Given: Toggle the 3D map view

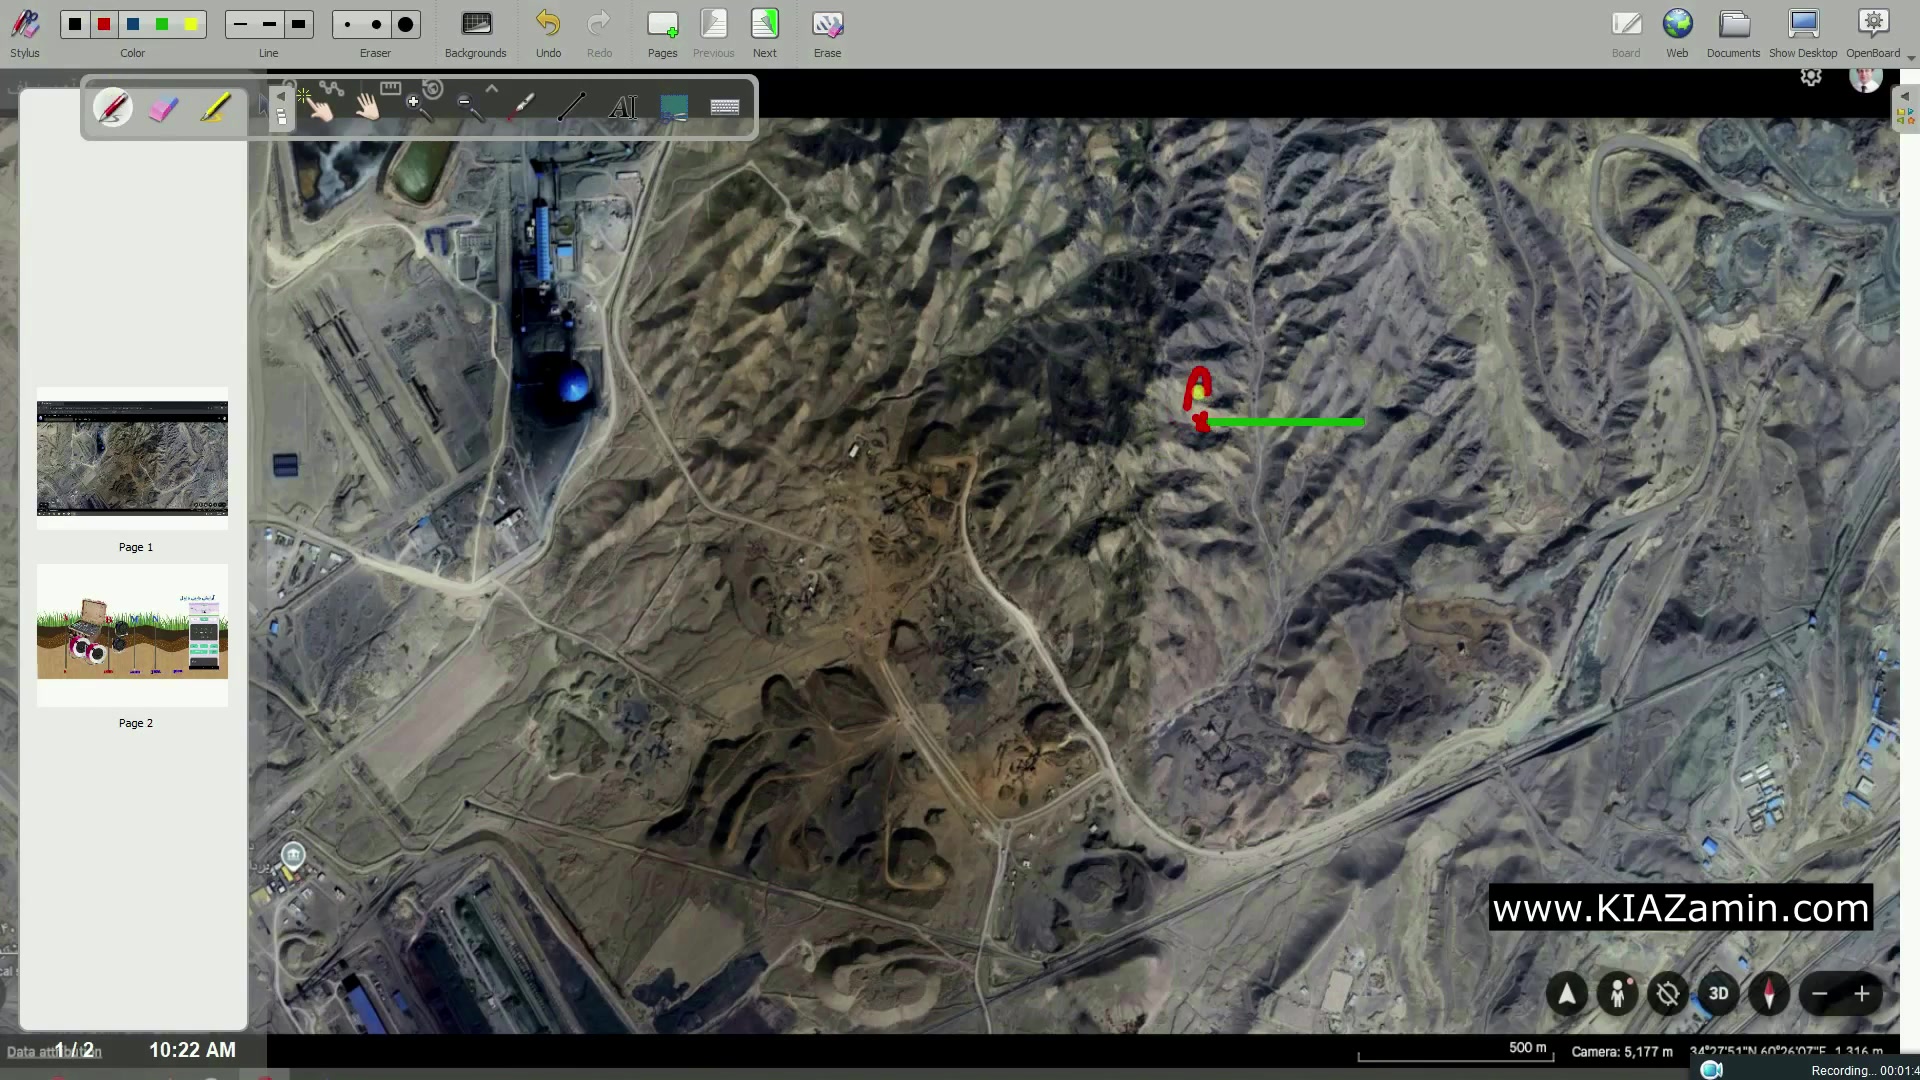Looking at the screenshot, I should point(1718,994).
